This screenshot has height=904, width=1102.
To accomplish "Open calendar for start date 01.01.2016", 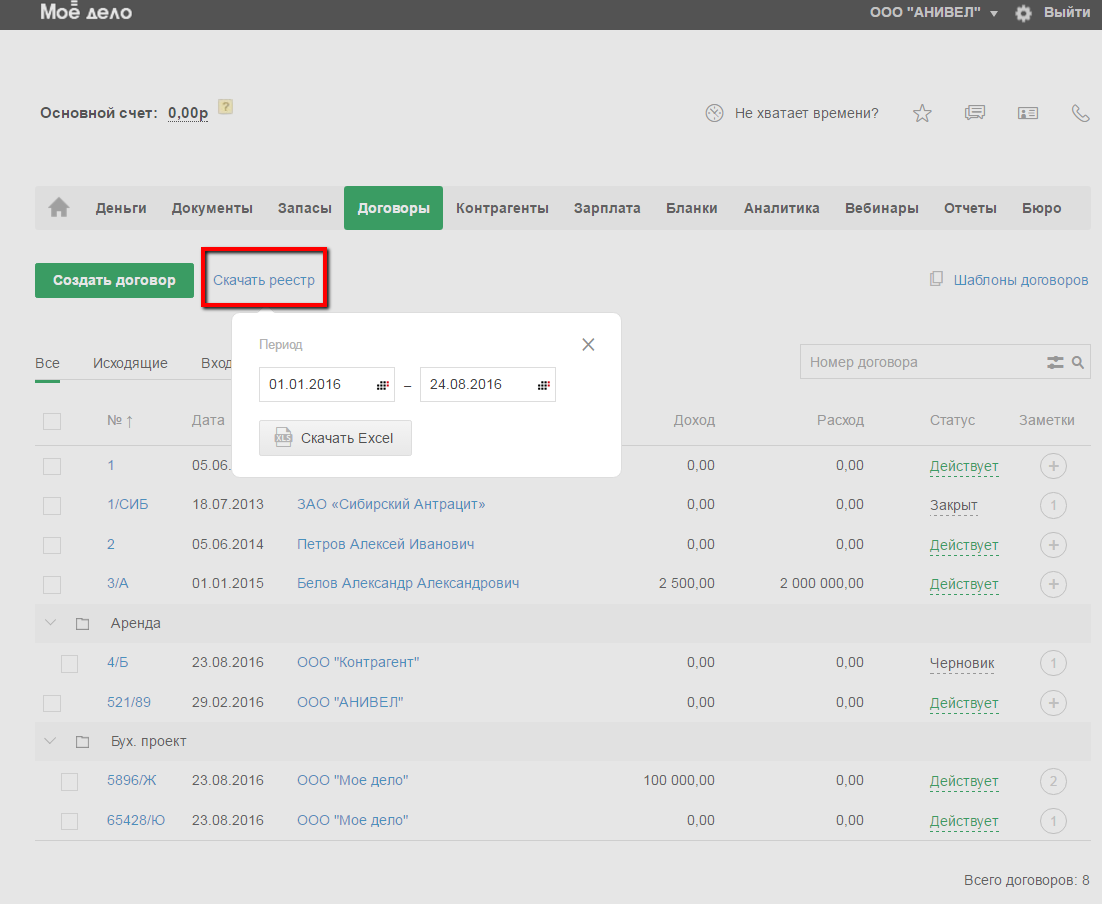I will coord(382,385).
